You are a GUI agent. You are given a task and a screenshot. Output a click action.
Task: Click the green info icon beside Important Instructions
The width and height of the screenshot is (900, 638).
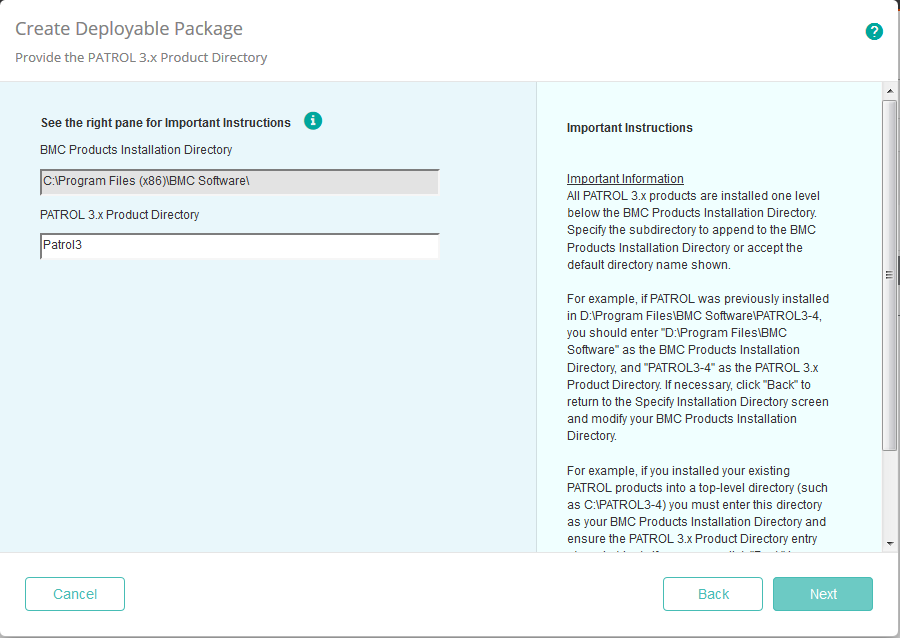tap(313, 121)
